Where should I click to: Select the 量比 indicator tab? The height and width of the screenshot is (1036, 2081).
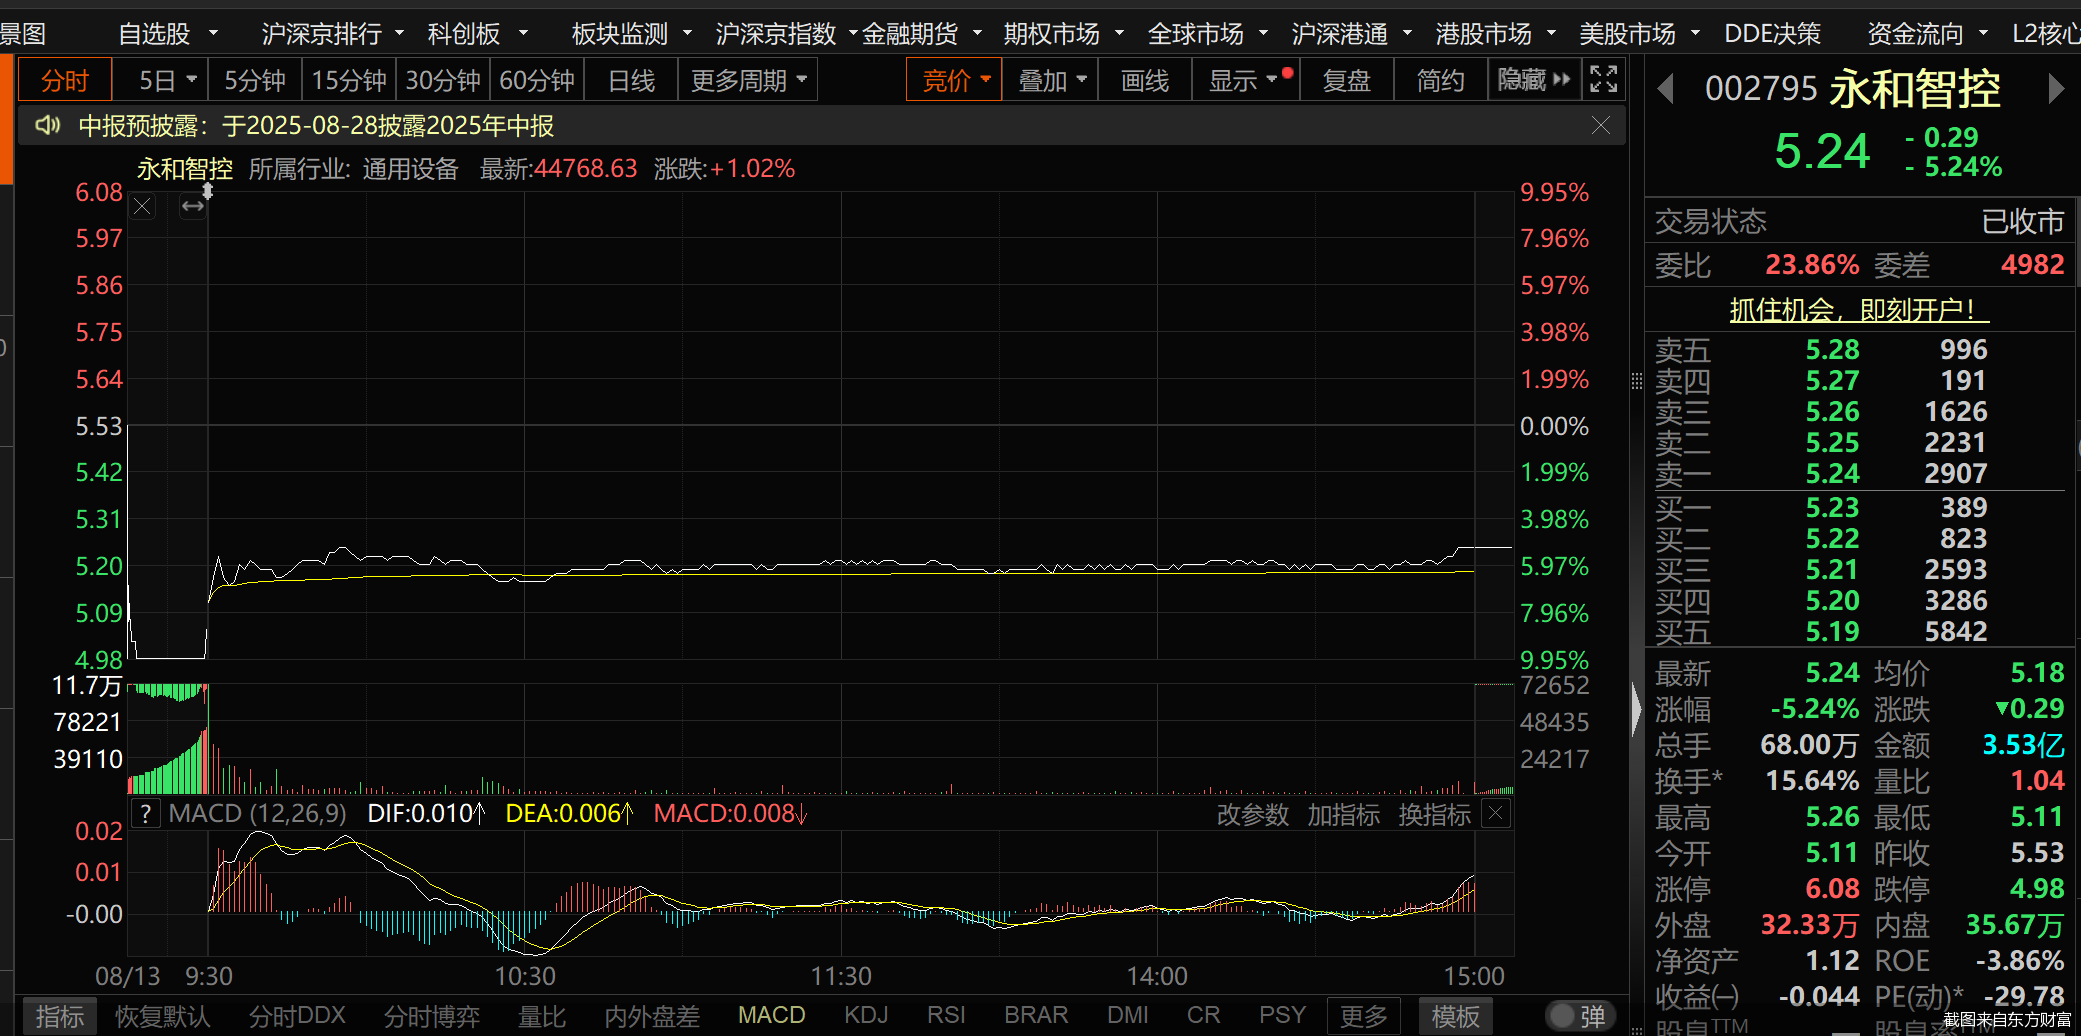click(x=542, y=1017)
